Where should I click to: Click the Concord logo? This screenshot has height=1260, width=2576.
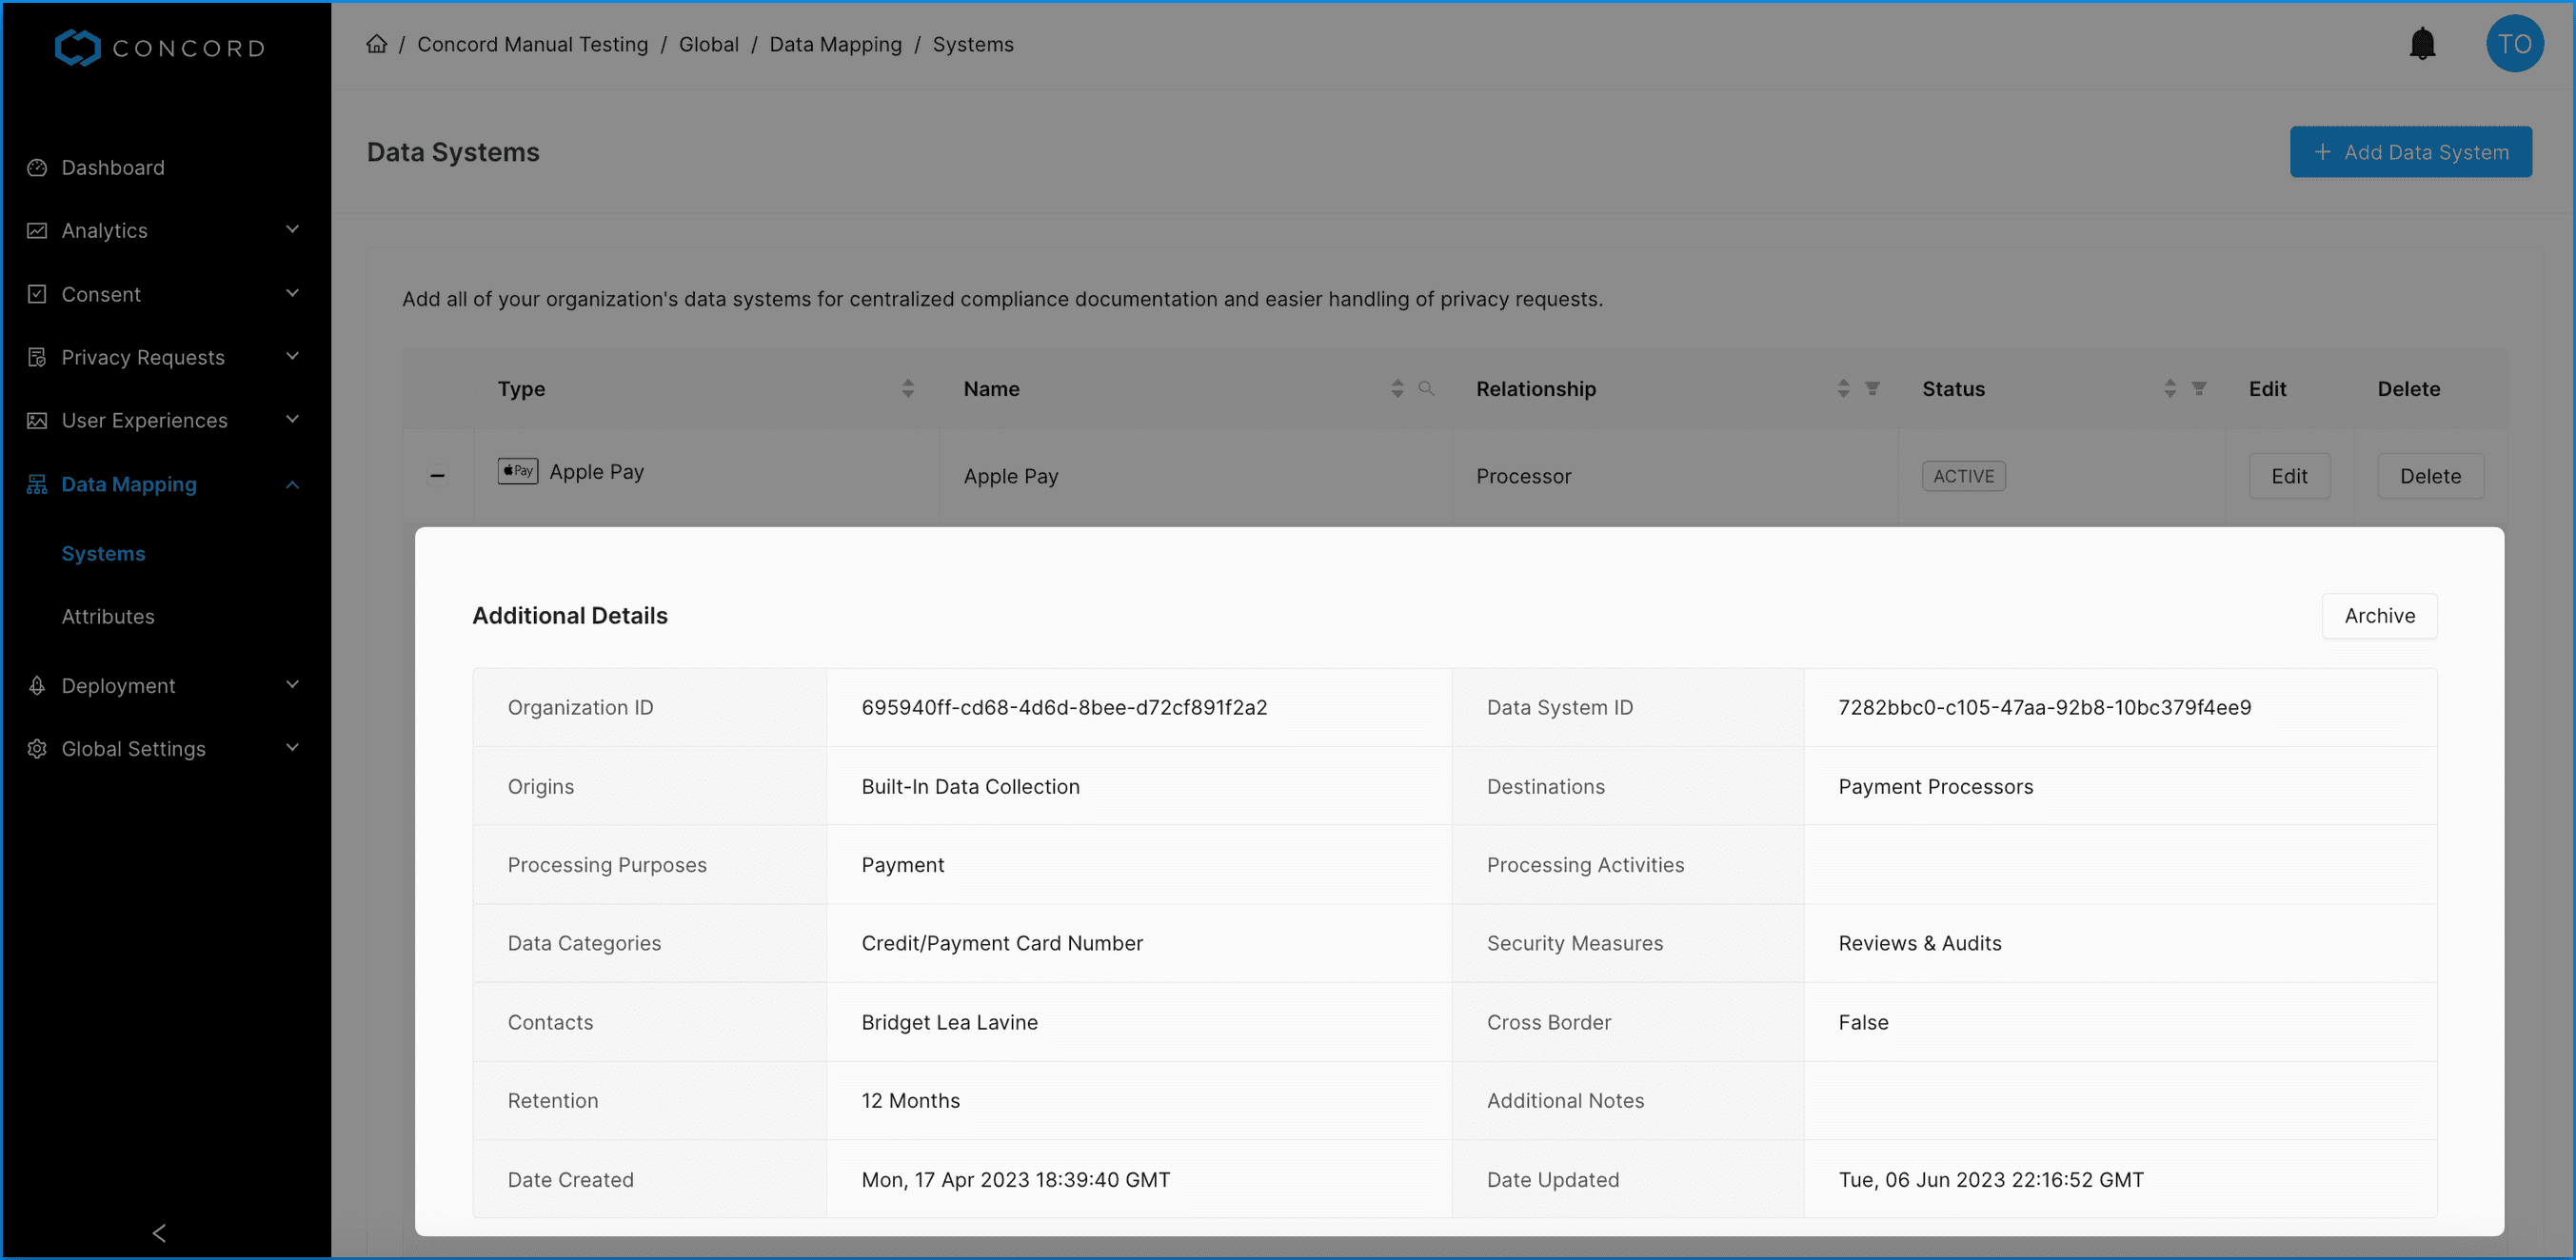[x=160, y=47]
